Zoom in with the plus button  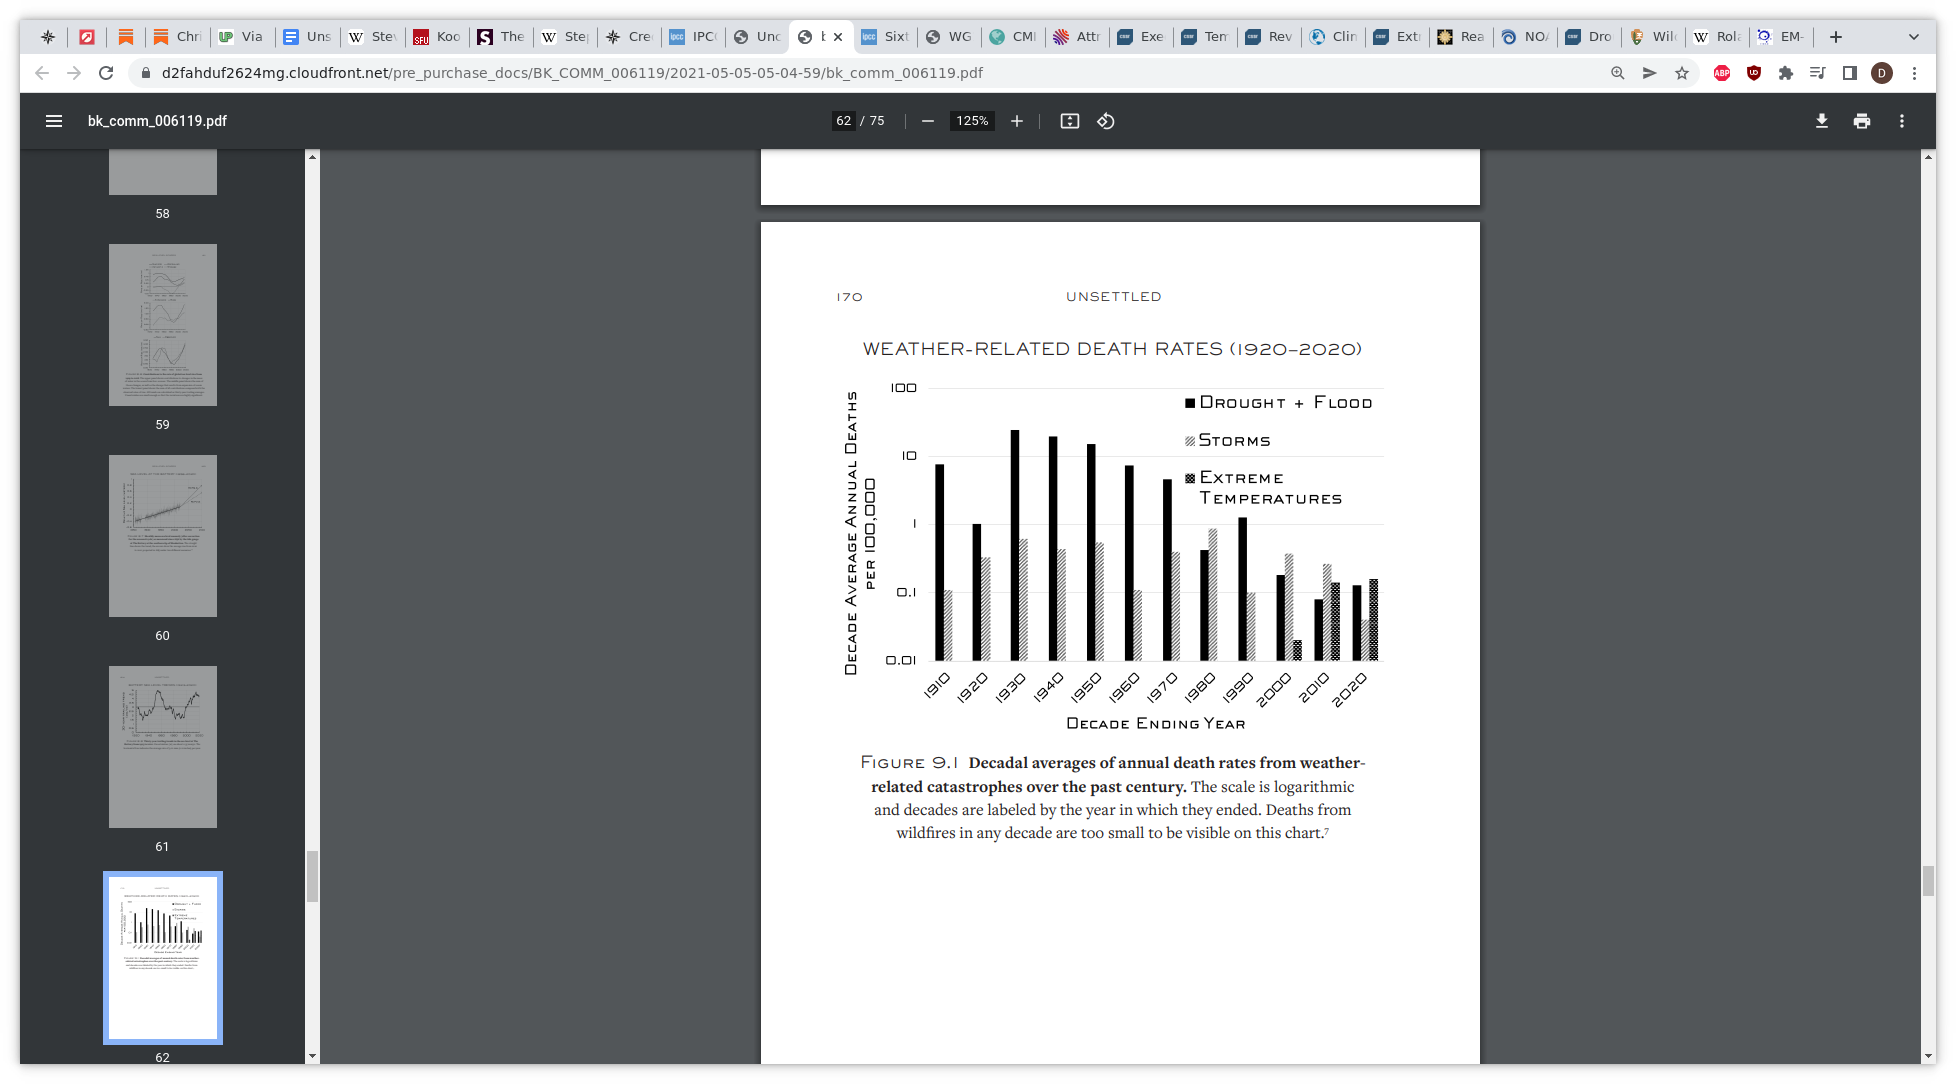(1017, 121)
